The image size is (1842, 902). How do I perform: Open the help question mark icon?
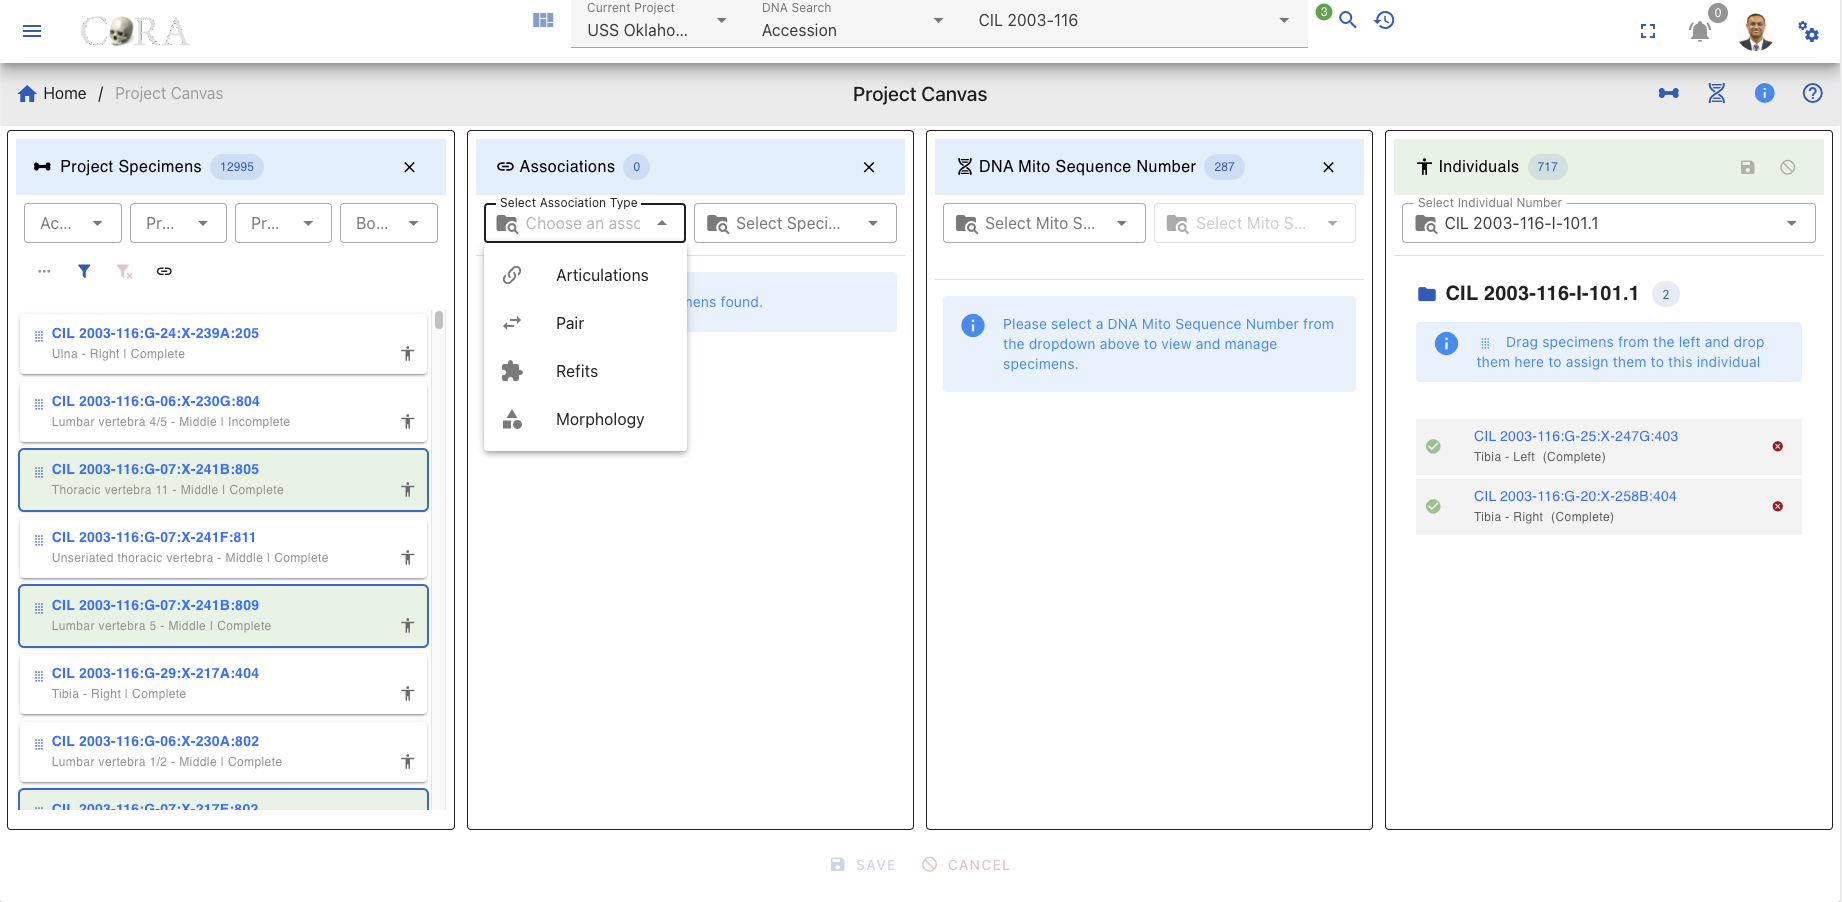tap(1813, 93)
